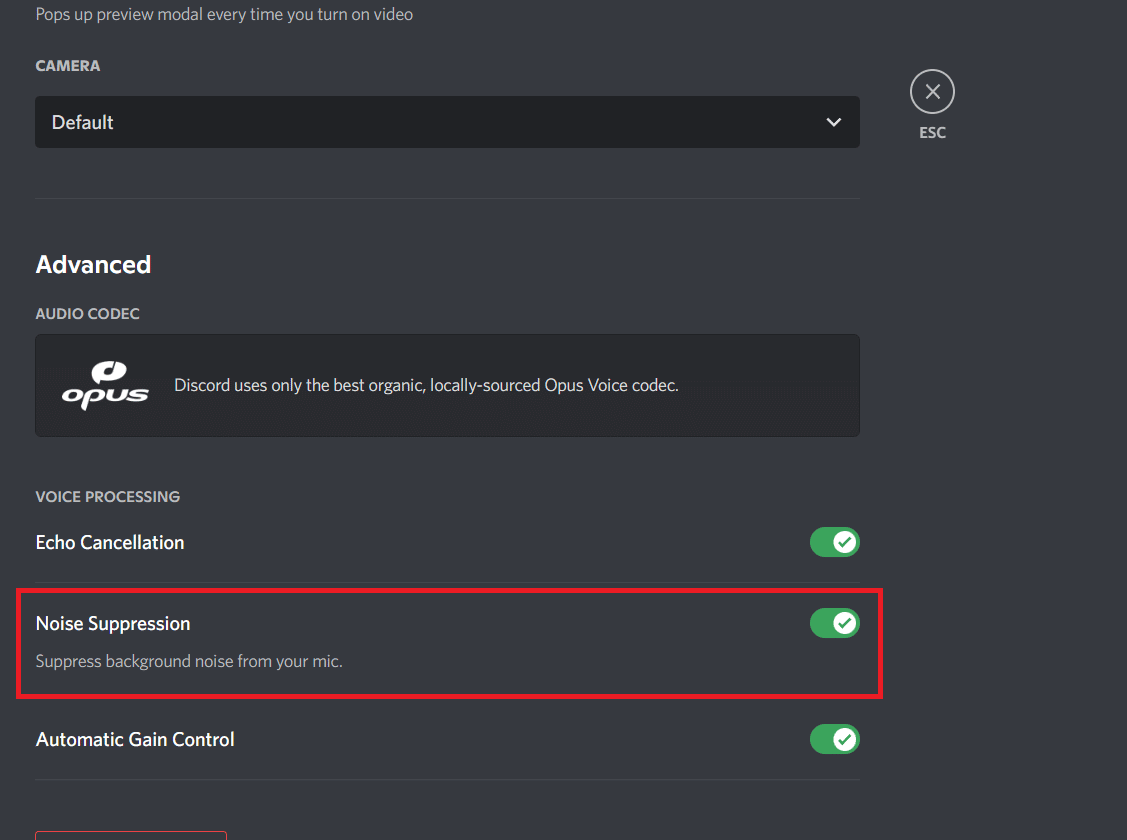Disable the Echo Cancellation switch
The height and width of the screenshot is (840, 1127).
(834, 542)
